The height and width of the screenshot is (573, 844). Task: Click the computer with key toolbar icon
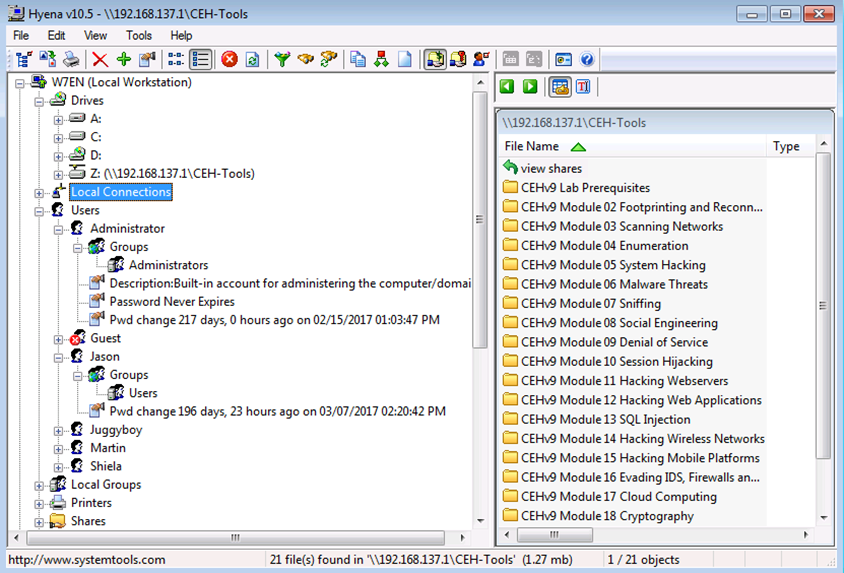click(458, 59)
